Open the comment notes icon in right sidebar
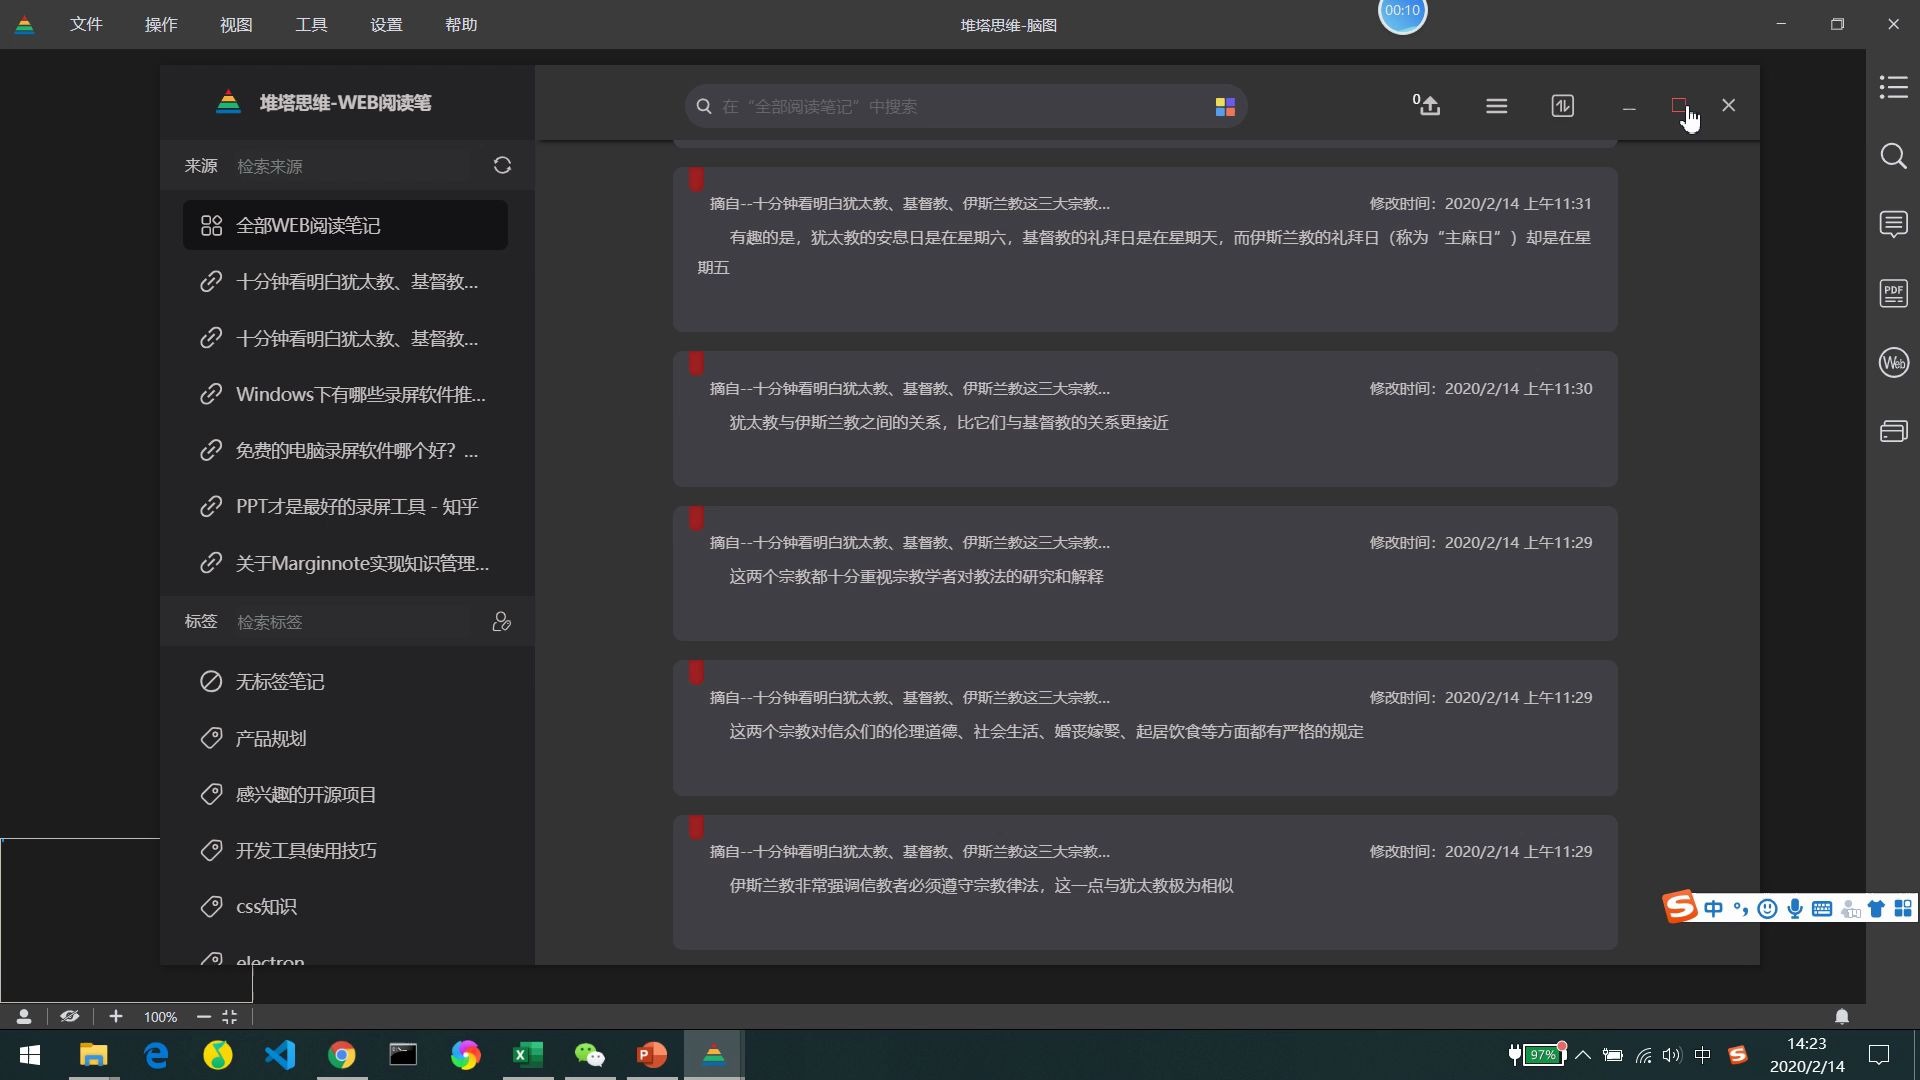 tap(1893, 224)
